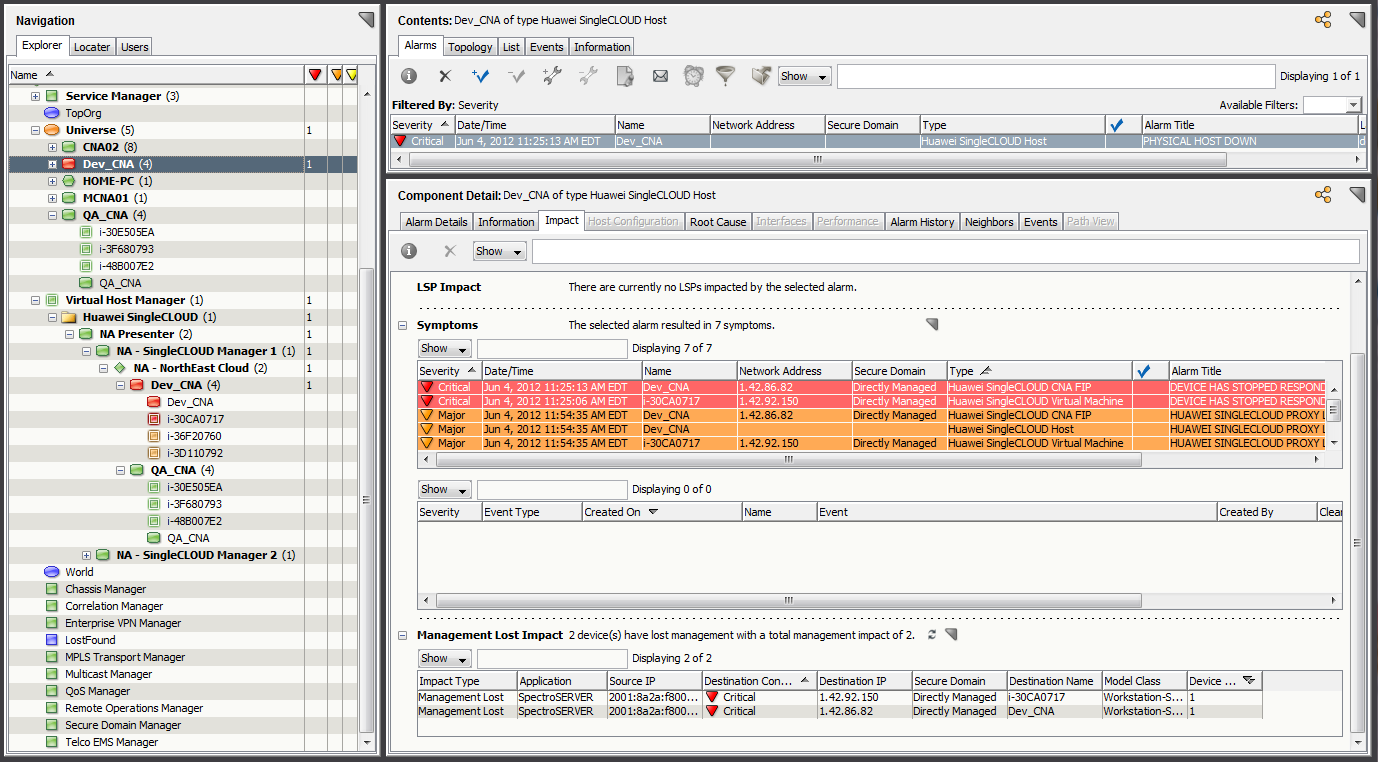This screenshot has height=762, width=1378.
Task: Click the unacknowledge gray check icon
Action: (x=517, y=76)
